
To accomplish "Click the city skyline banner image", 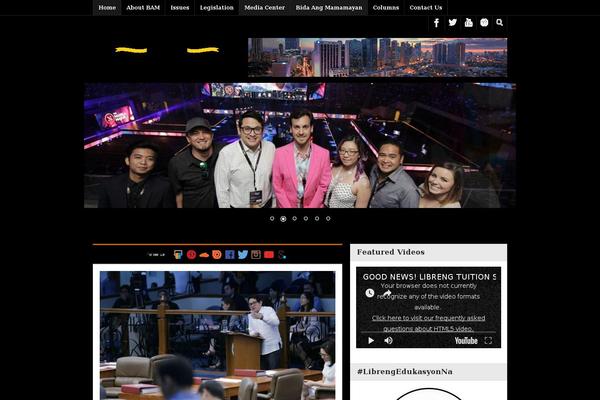I will pos(377,57).
